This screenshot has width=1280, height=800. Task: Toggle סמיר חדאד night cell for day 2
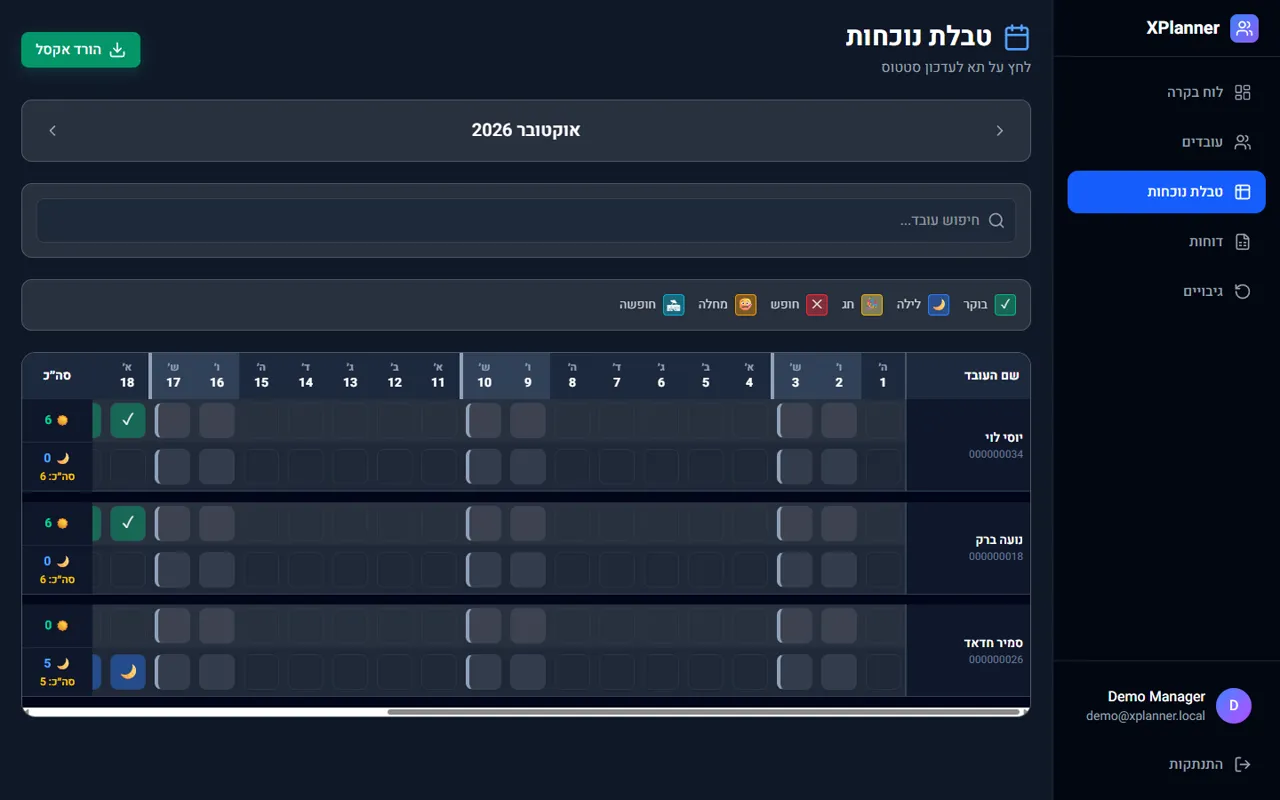[x=839, y=672]
